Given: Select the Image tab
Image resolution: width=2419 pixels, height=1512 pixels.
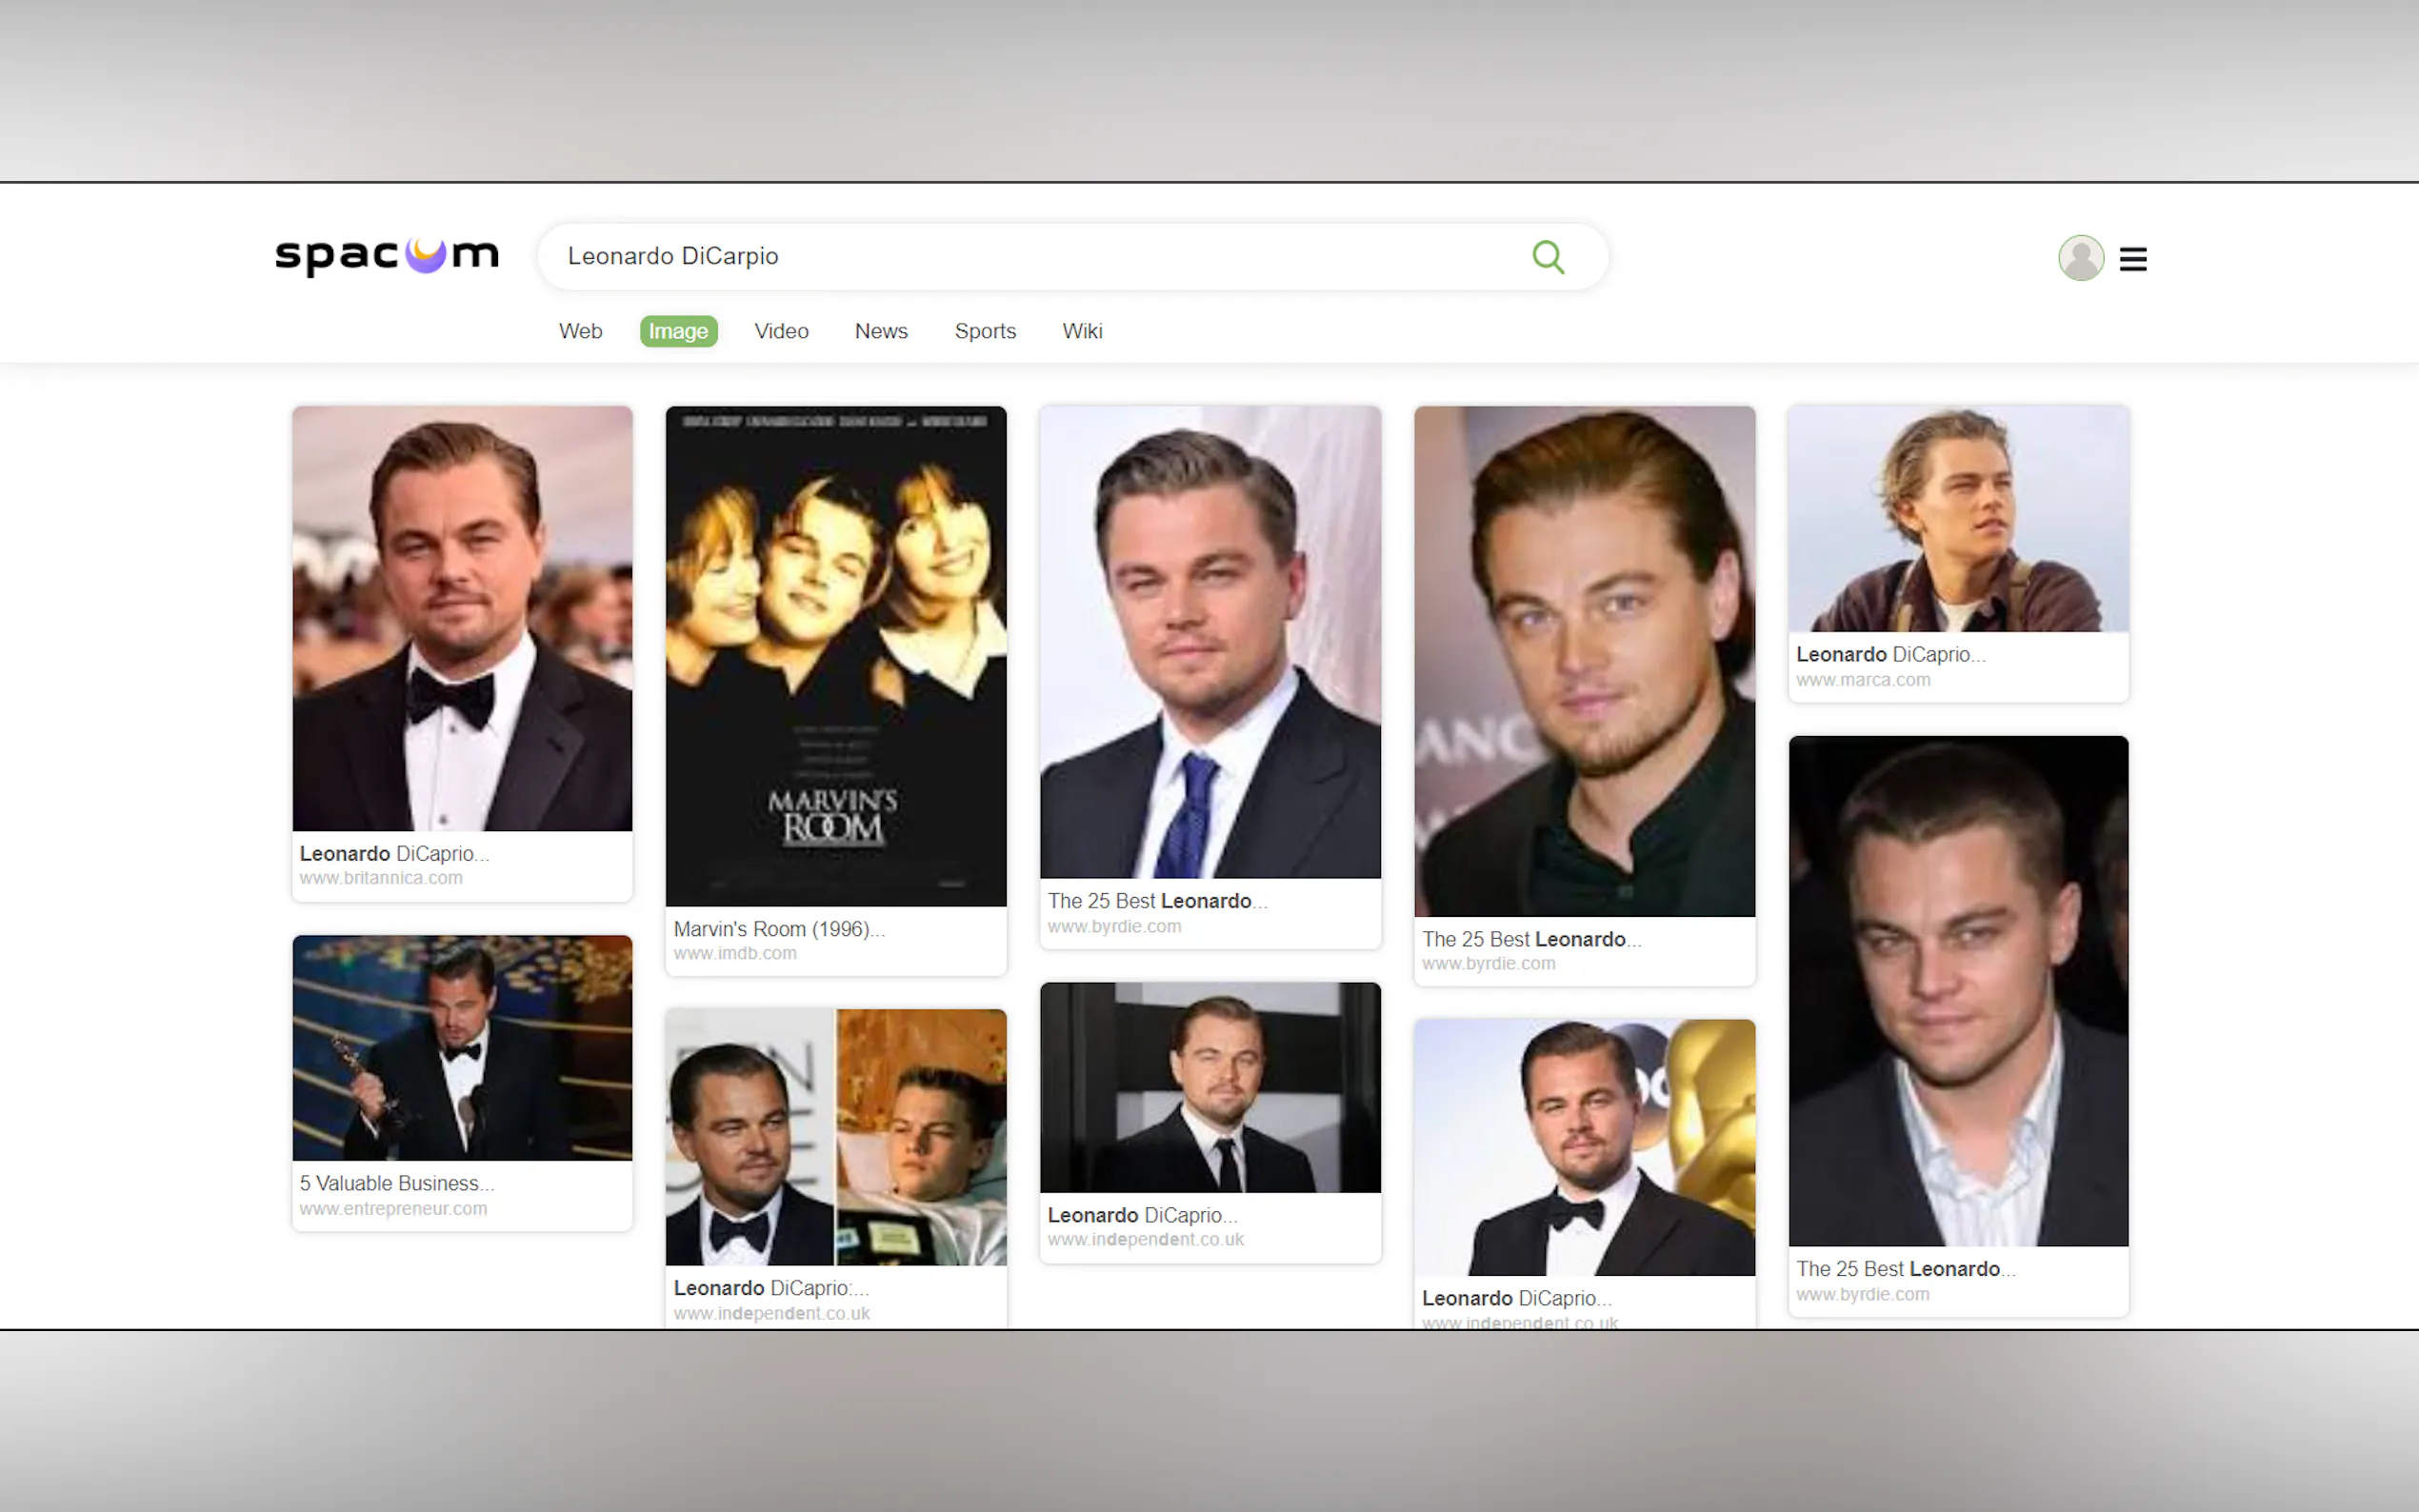Looking at the screenshot, I should [x=678, y=331].
